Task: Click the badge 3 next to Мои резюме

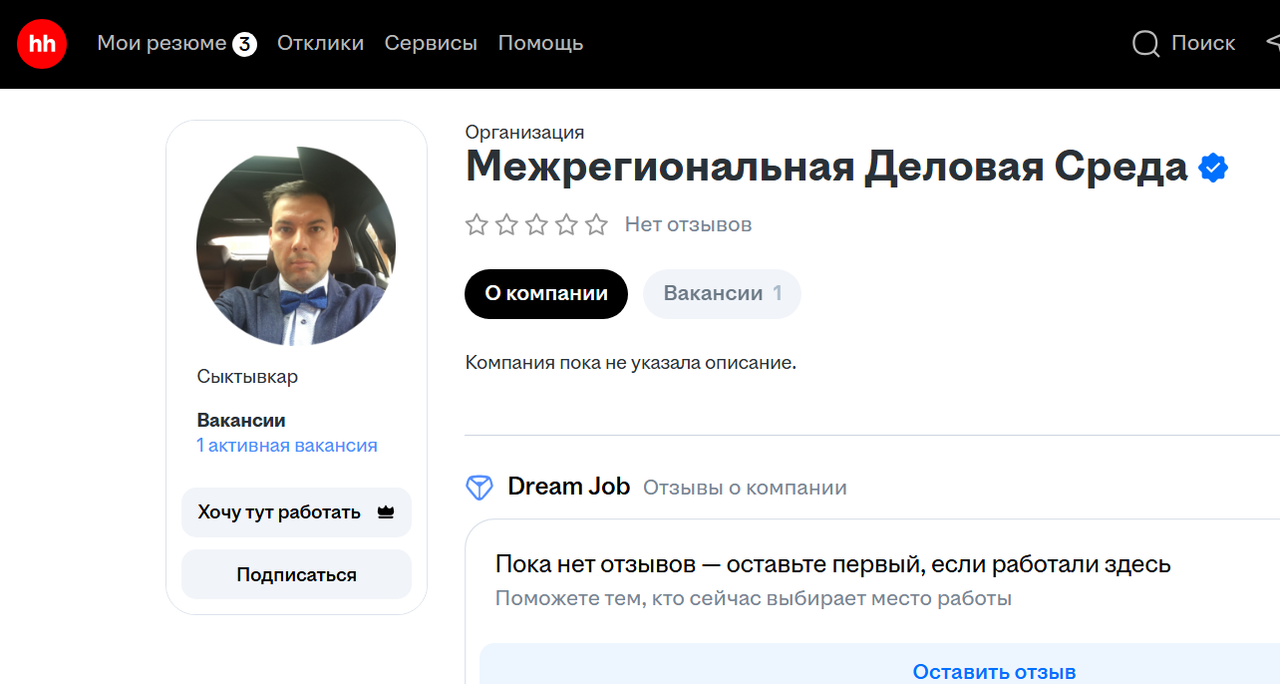Action: coord(245,44)
